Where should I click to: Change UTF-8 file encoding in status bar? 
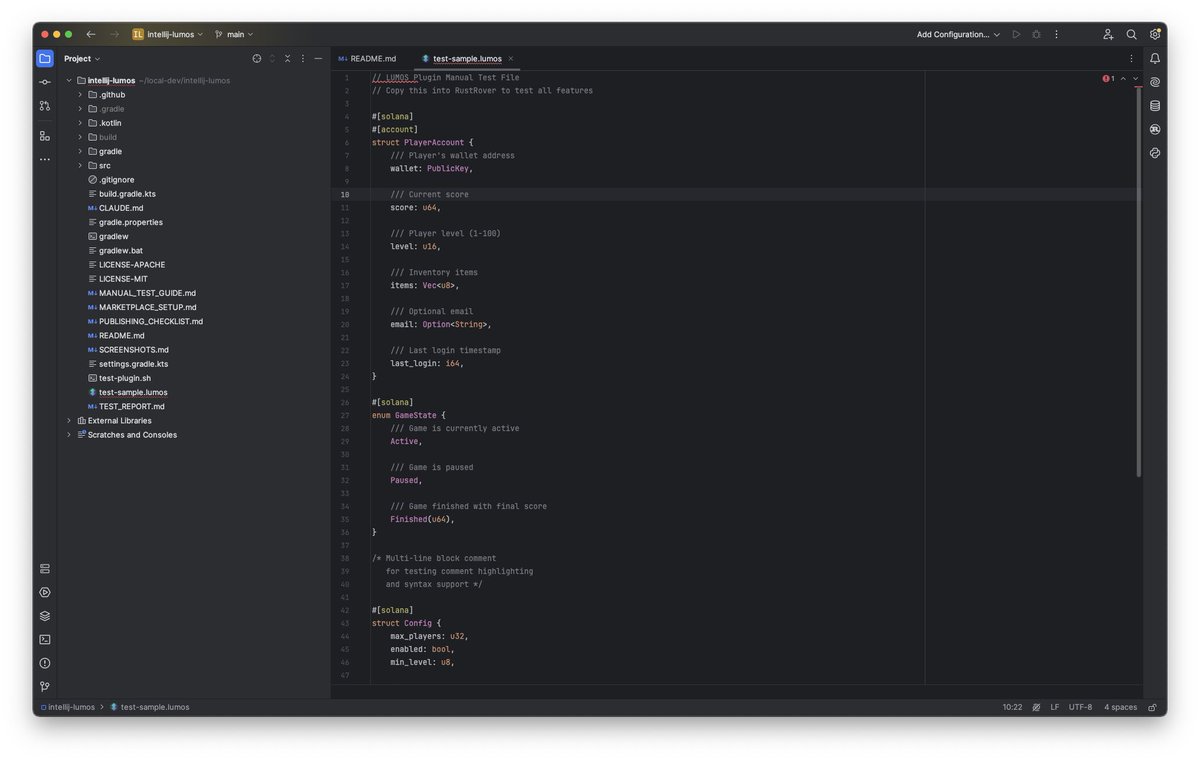click(x=1080, y=707)
